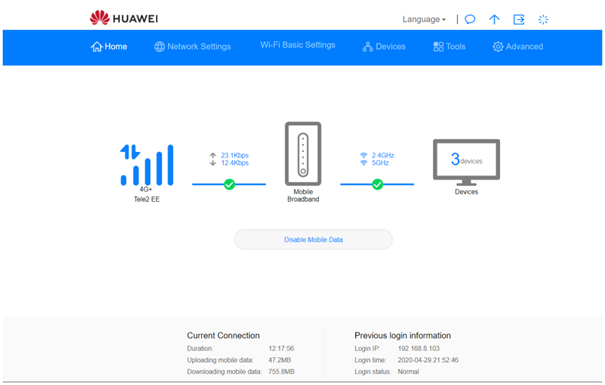The height and width of the screenshot is (385, 605).
Task: Open the Tools menu
Action: pos(449,47)
